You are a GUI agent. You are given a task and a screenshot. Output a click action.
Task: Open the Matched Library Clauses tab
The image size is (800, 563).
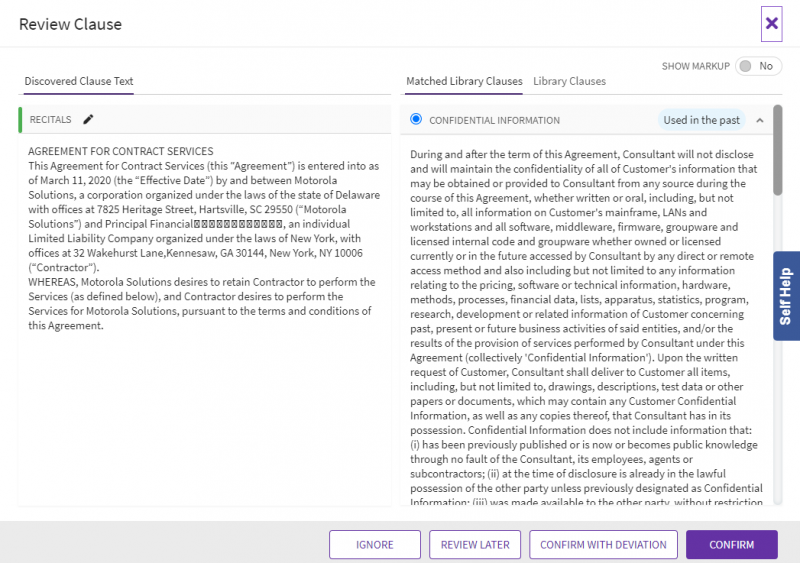click(464, 81)
